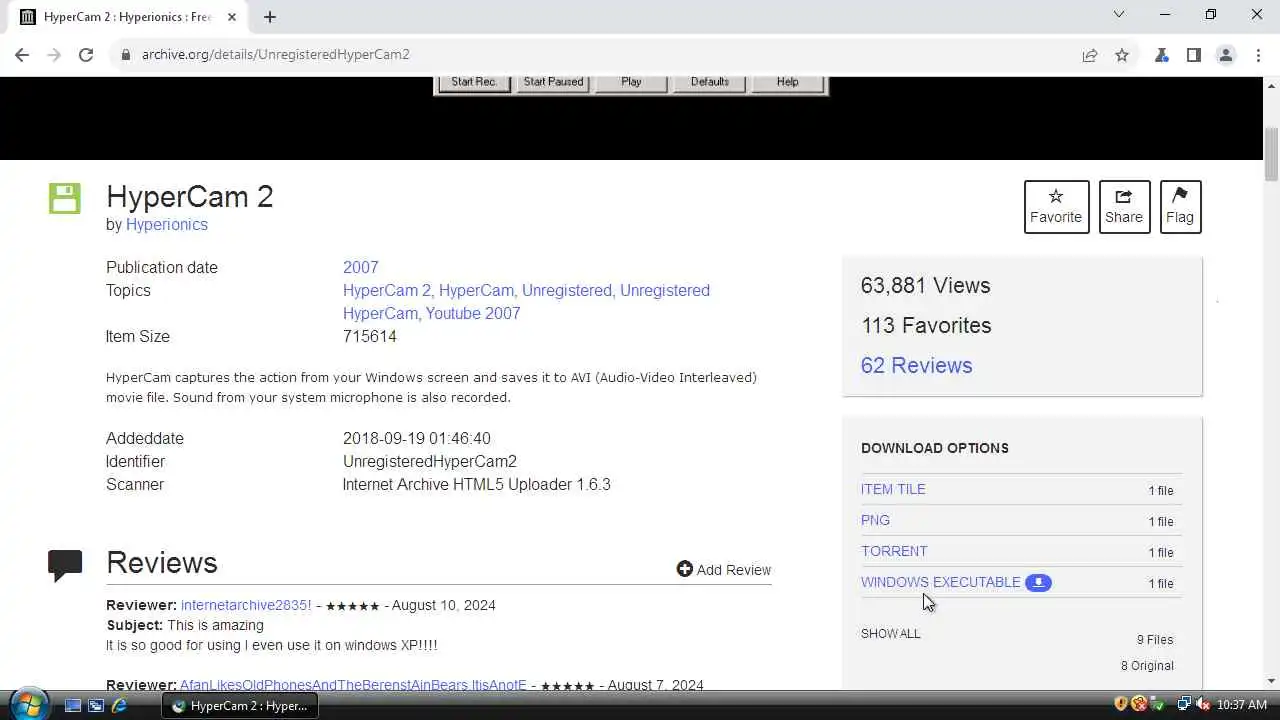1280x720 pixels.
Task: Click the '8 Original' count text
Action: (x=1147, y=666)
